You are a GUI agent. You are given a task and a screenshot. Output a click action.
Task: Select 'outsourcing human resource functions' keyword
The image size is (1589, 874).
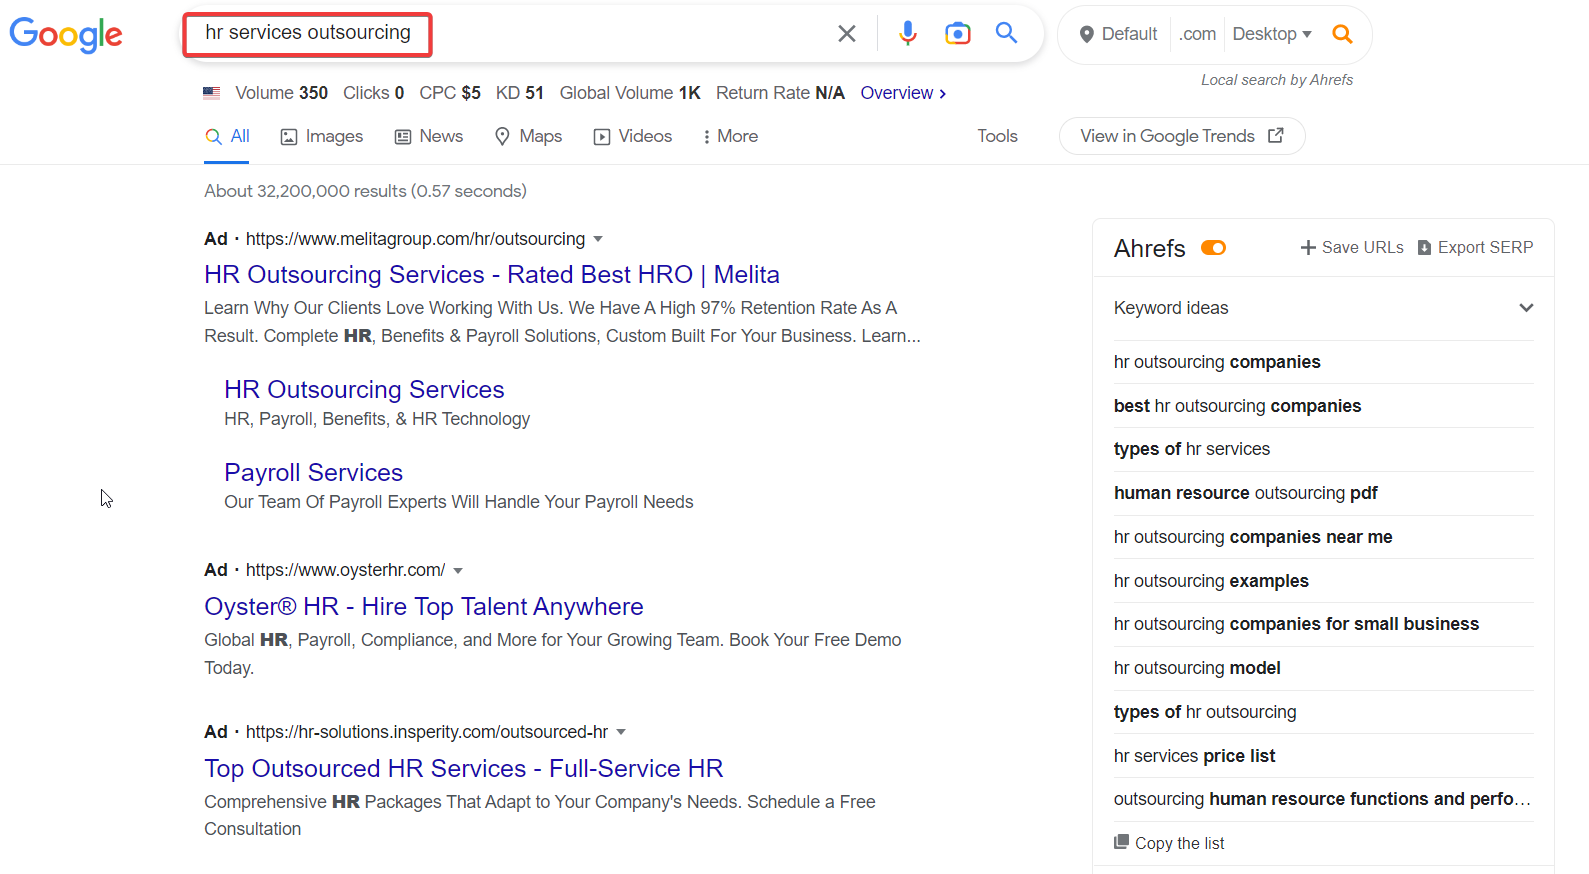tap(1322, 799)
